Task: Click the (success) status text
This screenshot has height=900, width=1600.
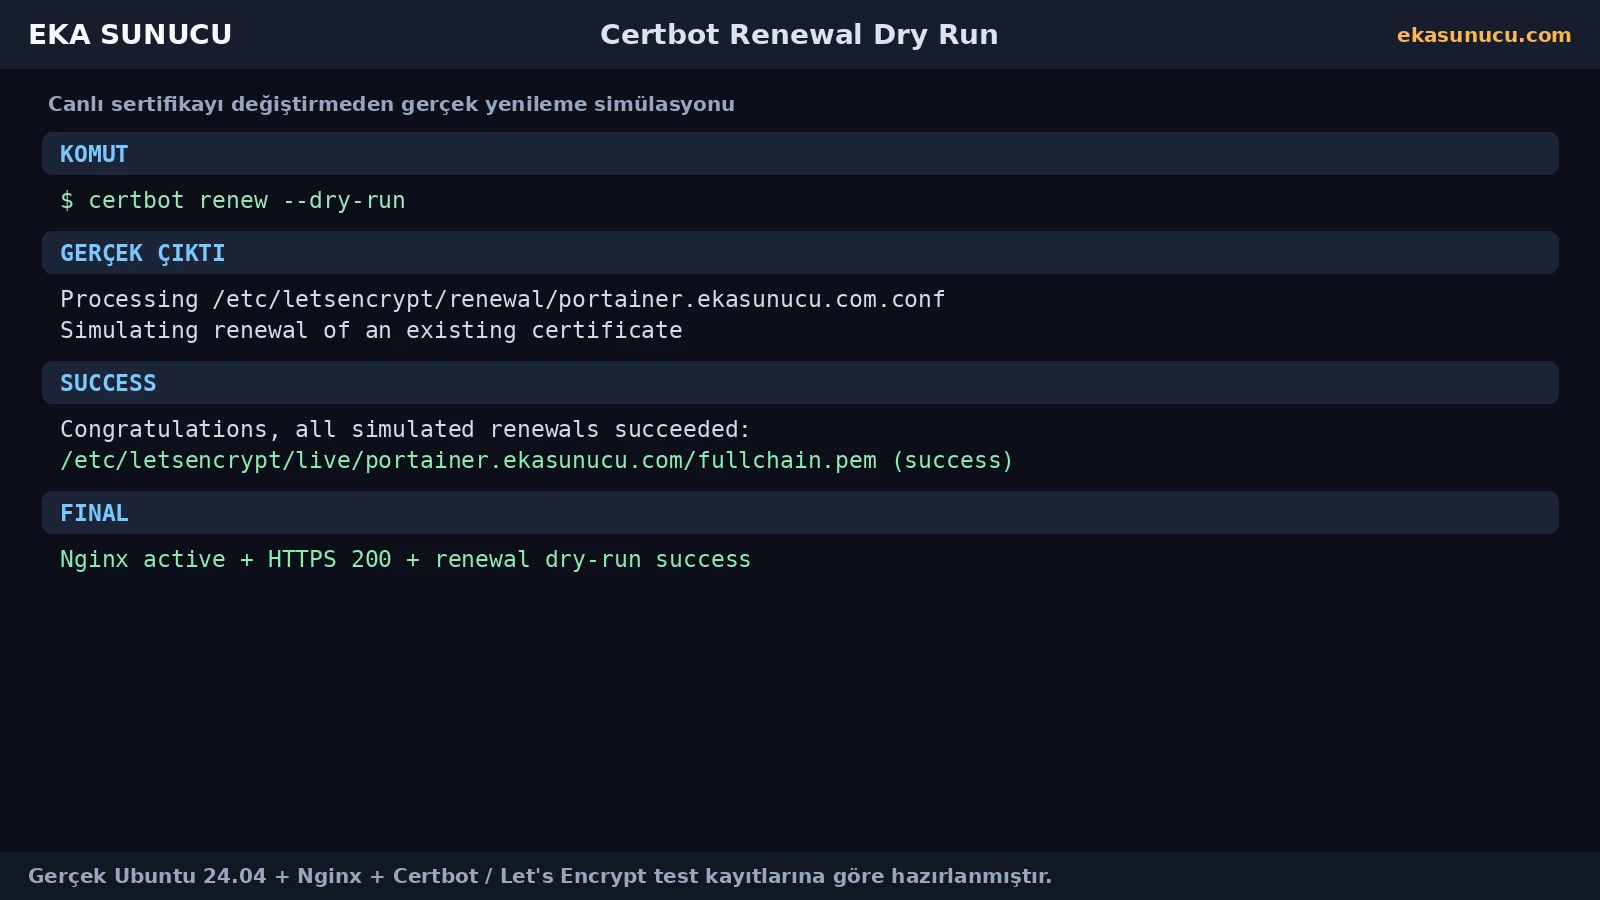Action: click(x=952, y=461)
